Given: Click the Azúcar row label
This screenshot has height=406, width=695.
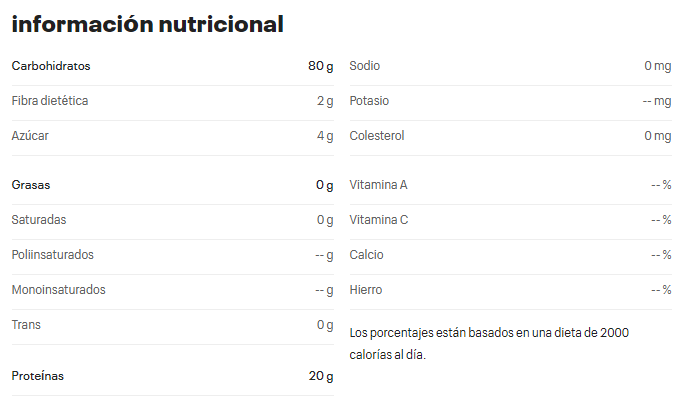Looking at the screenshot, I should [30, 136].
